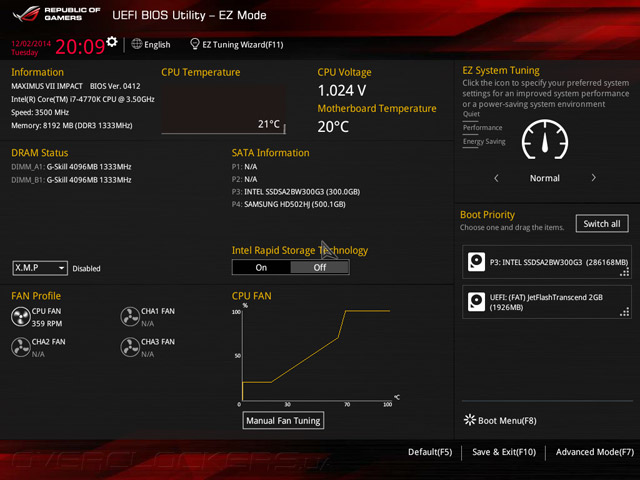Click the Speed: 3500 MHz line
Image resolution: width=640 pixels, height=480 pixels.
click(x=40, y=112)
